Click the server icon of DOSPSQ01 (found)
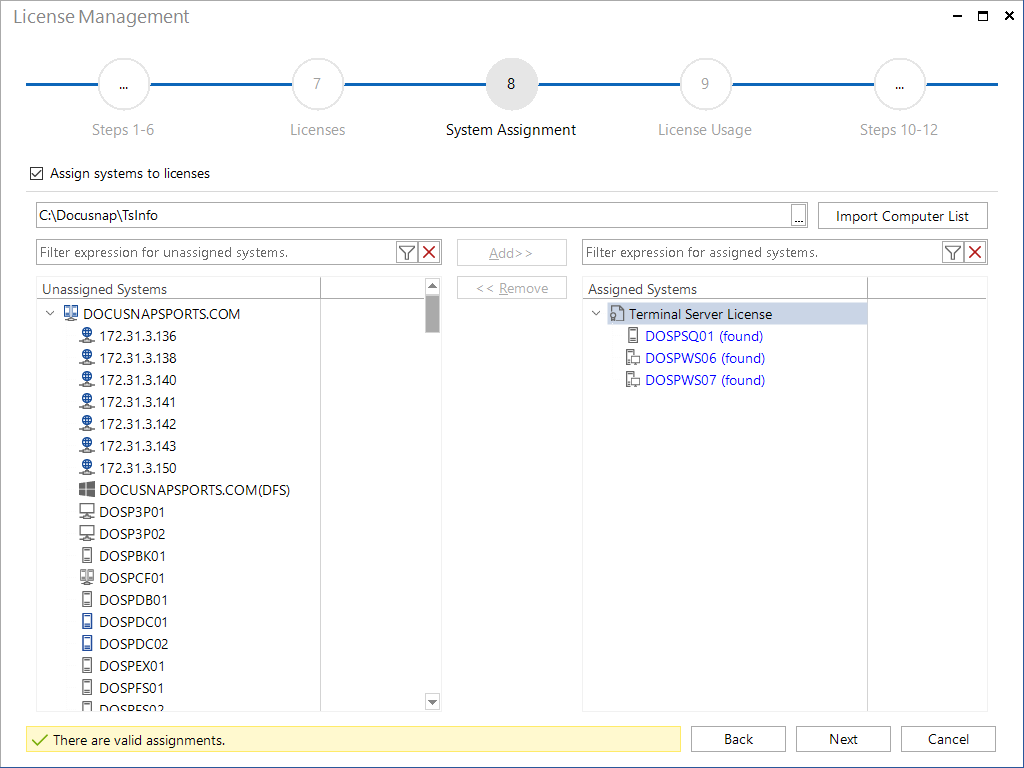Image resolution: width=1024 pixels, height=768 pixels. (x=633, y=335)
